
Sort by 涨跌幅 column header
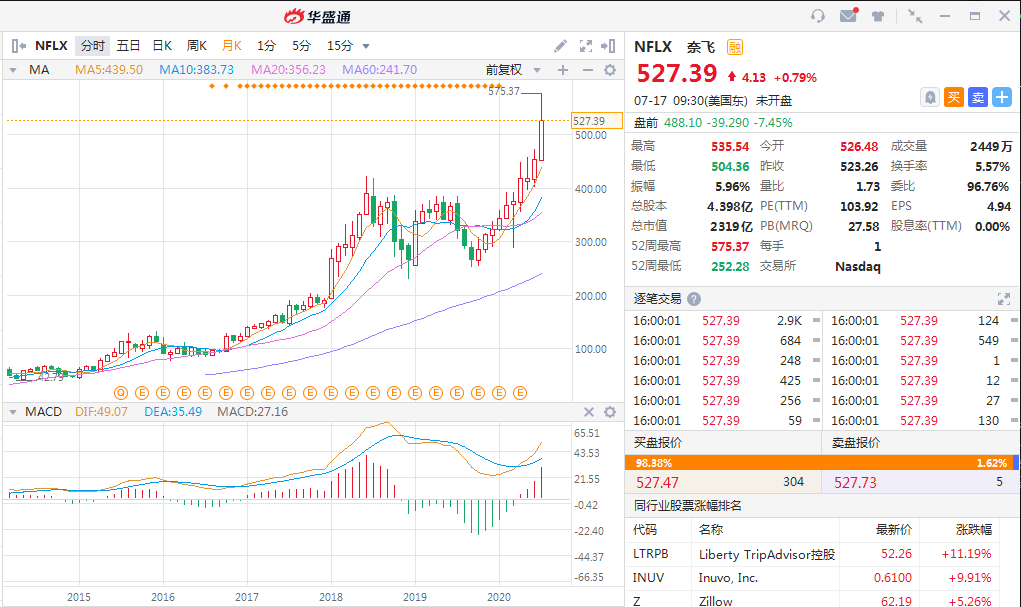tap(974, 529)
